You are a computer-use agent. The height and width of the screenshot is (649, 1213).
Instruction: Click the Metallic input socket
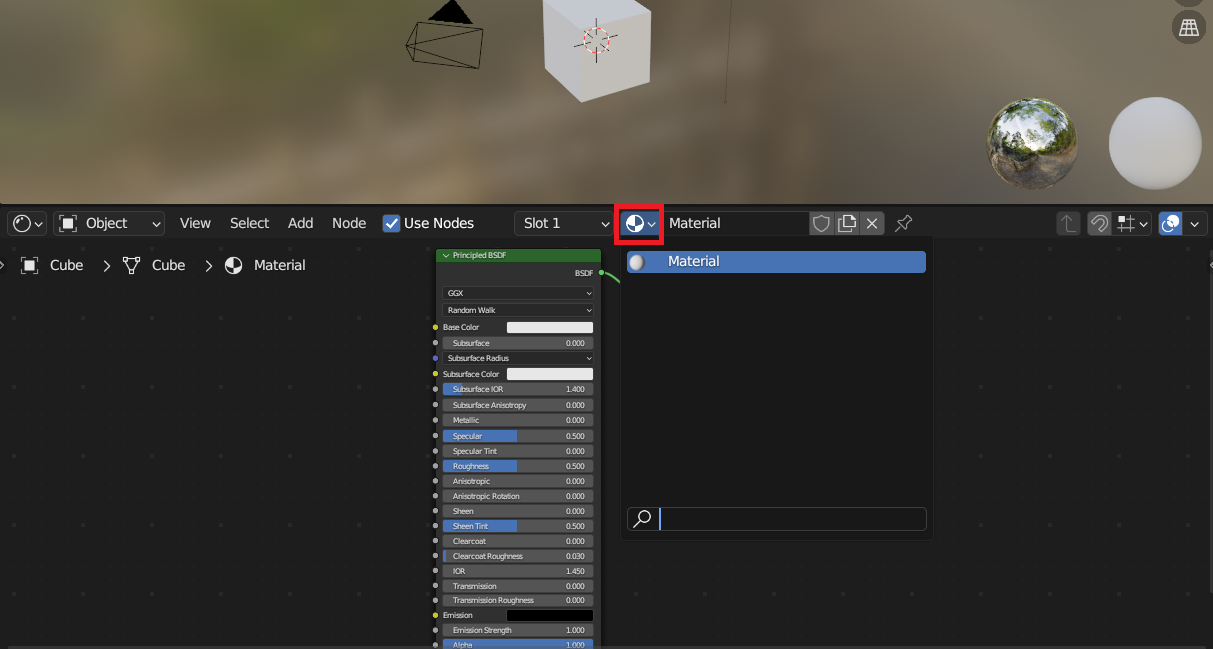(435, 420)
